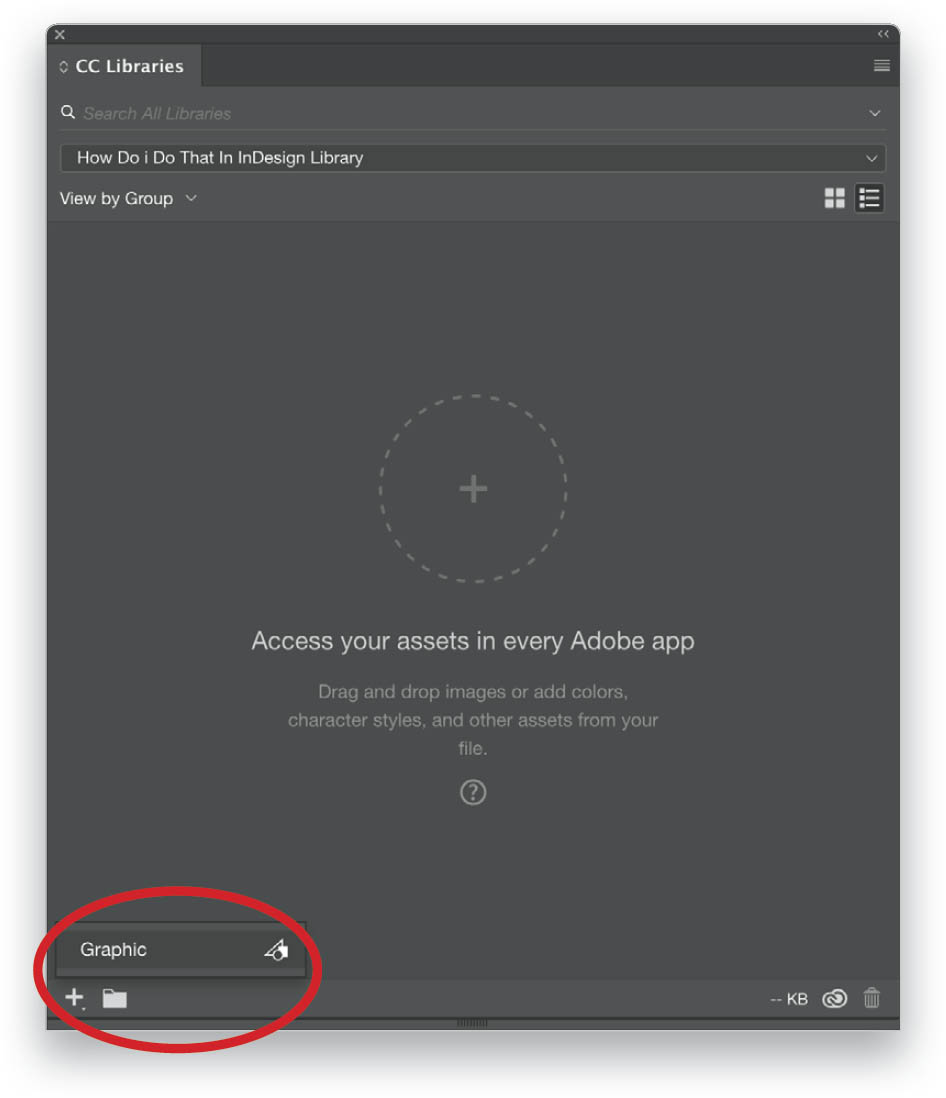Select the CC Libraries tab
Viewport: 946px width, 1098px height.
(125, 66)
